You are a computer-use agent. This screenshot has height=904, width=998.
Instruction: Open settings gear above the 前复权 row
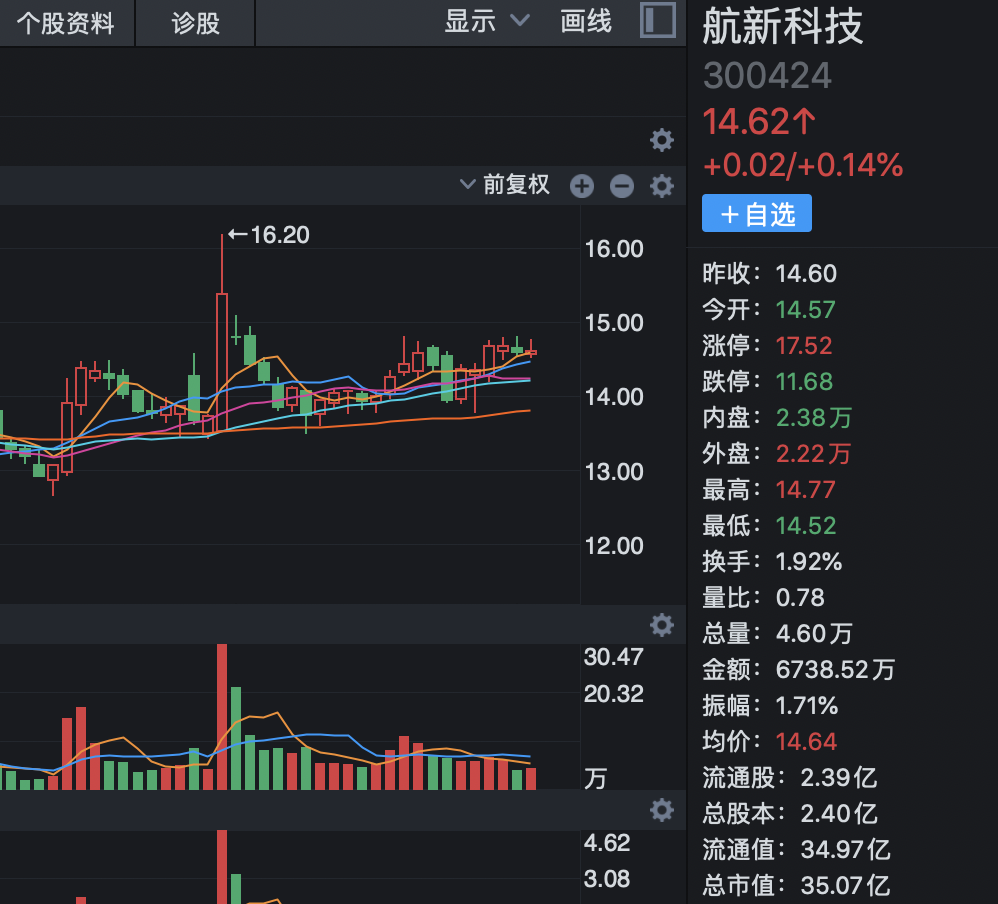point(662,140)
